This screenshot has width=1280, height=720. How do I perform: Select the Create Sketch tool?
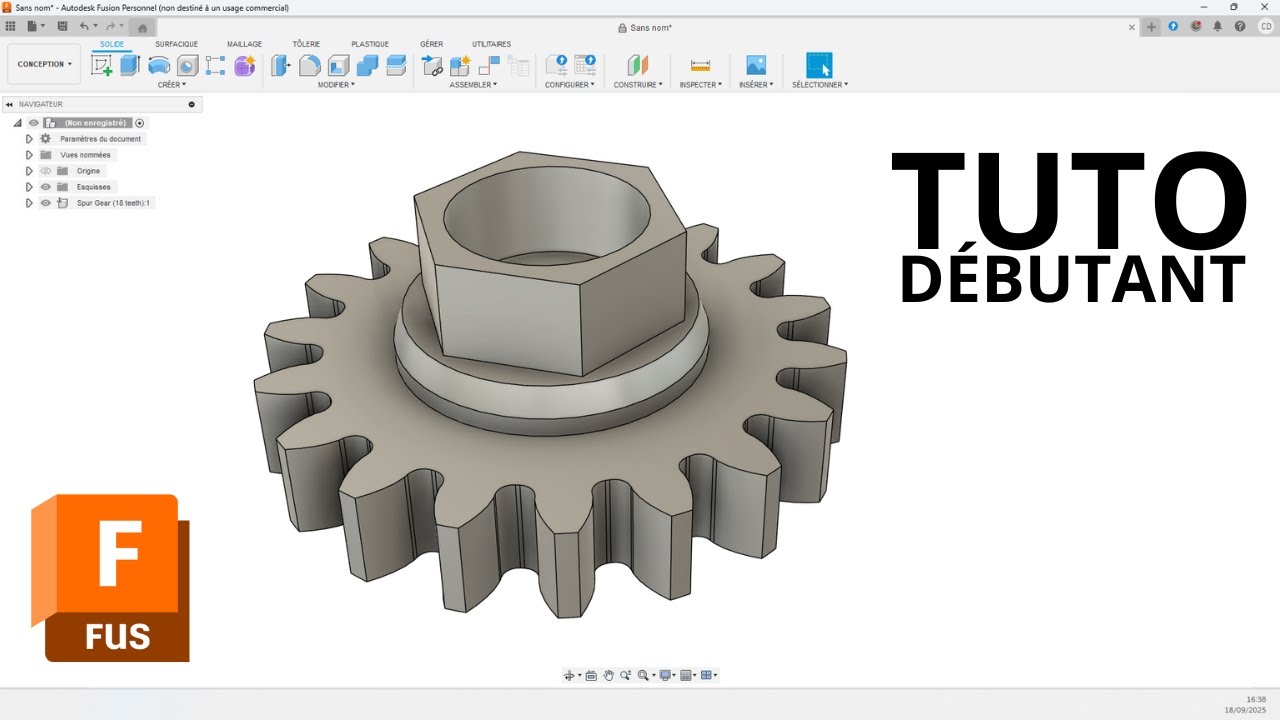[102, 66]
